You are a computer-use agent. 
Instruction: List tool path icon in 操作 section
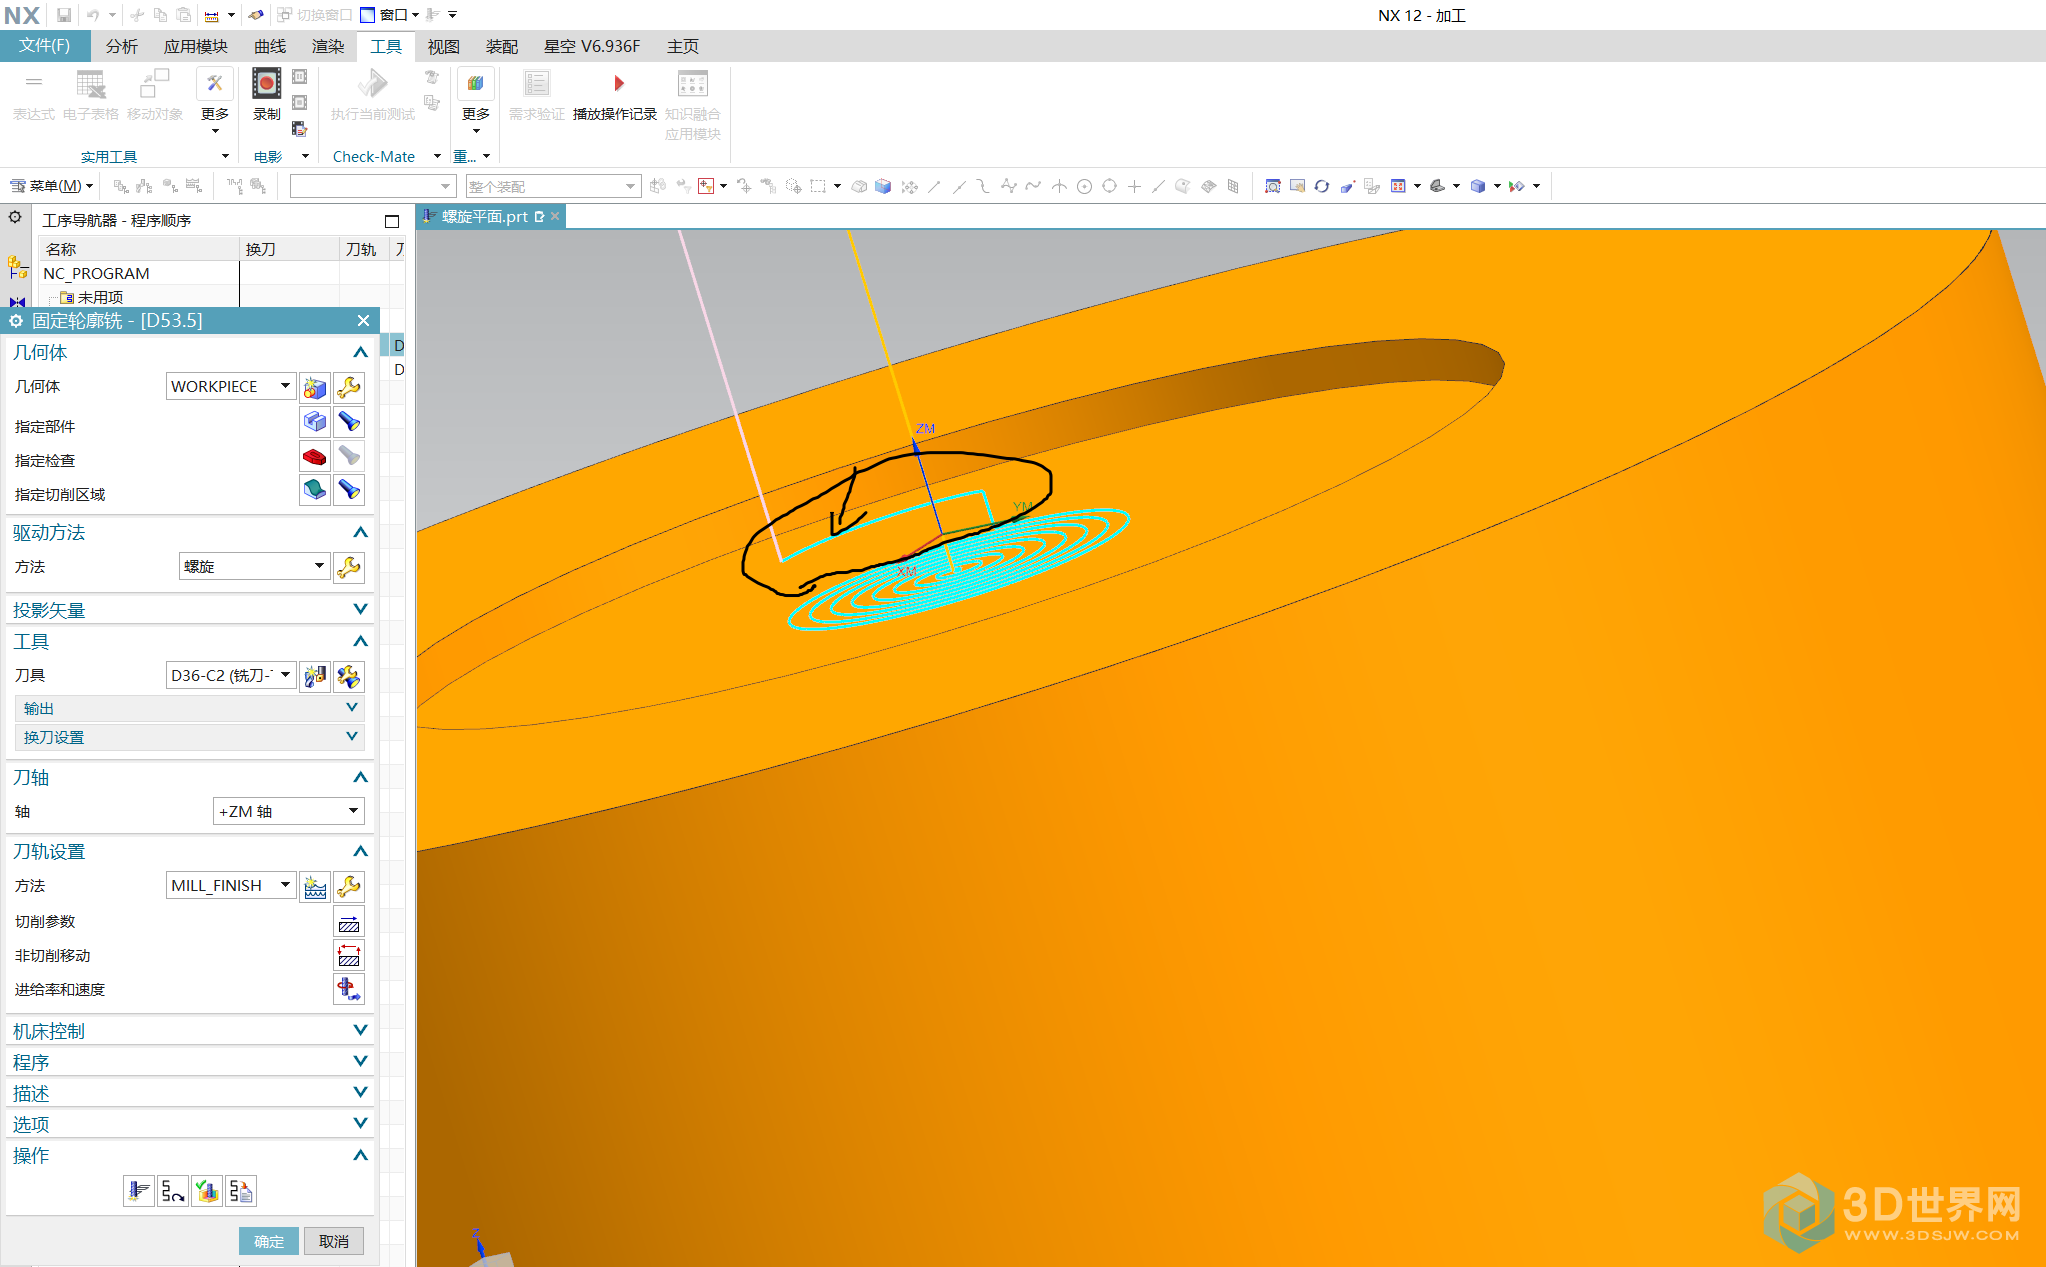pos(241,1191)
